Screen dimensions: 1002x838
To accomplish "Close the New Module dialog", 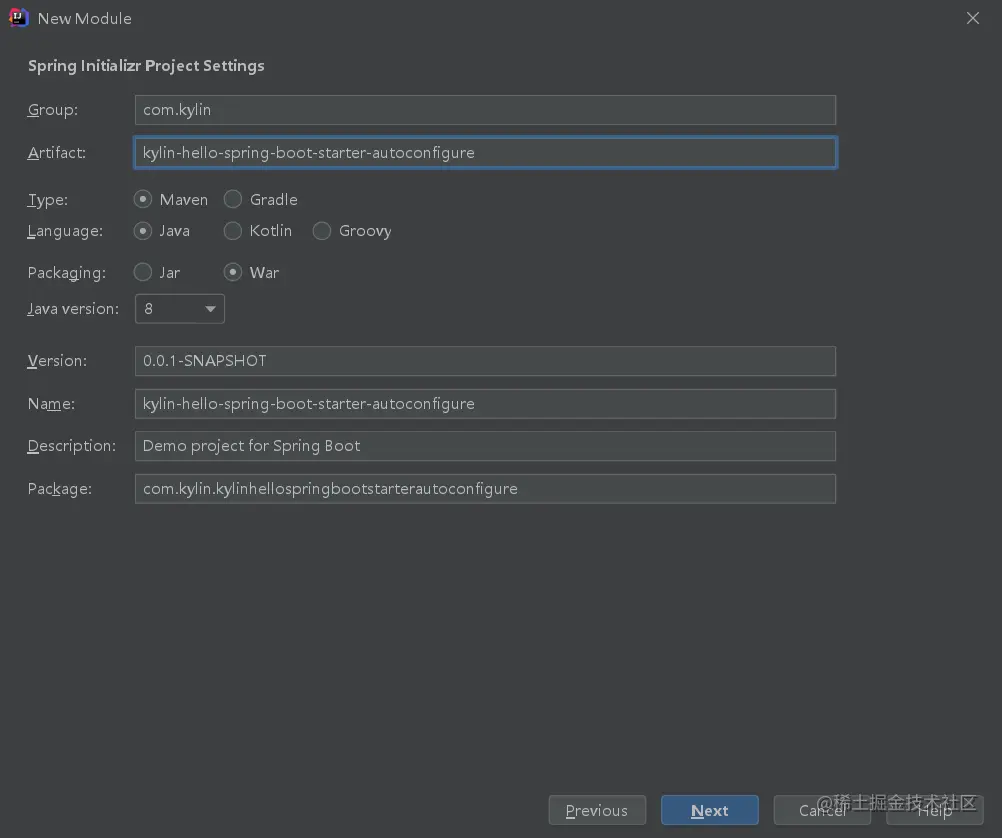I will (x=973, y=18).
